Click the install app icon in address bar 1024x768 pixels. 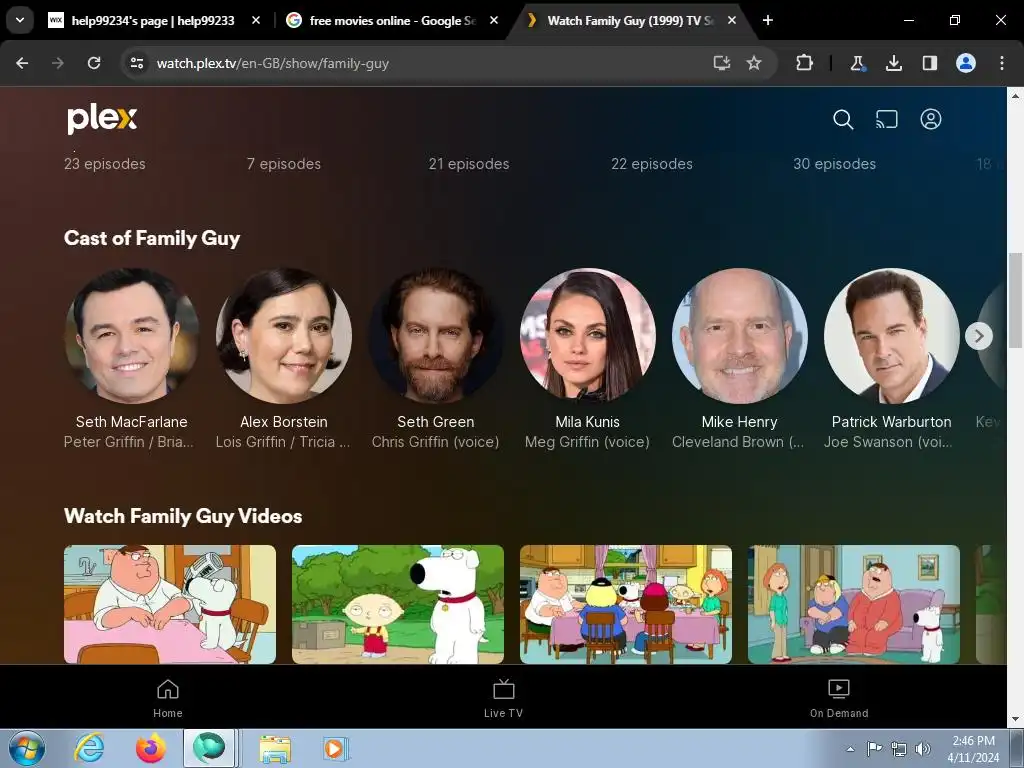point(722,63)
